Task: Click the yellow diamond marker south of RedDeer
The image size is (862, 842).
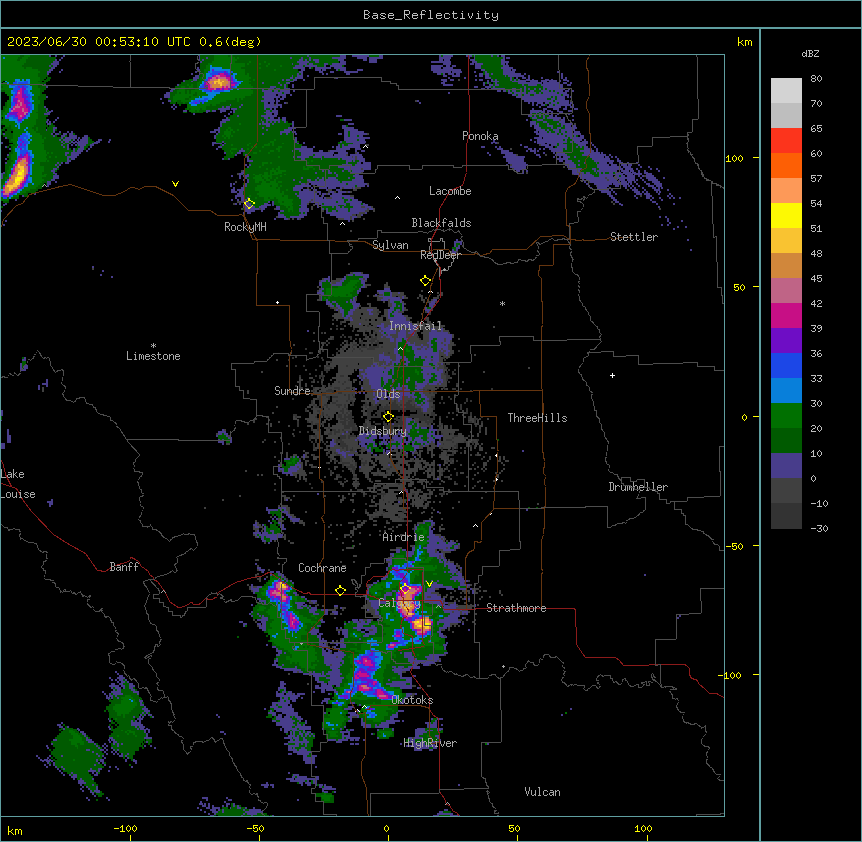Action: click(425, 281)
